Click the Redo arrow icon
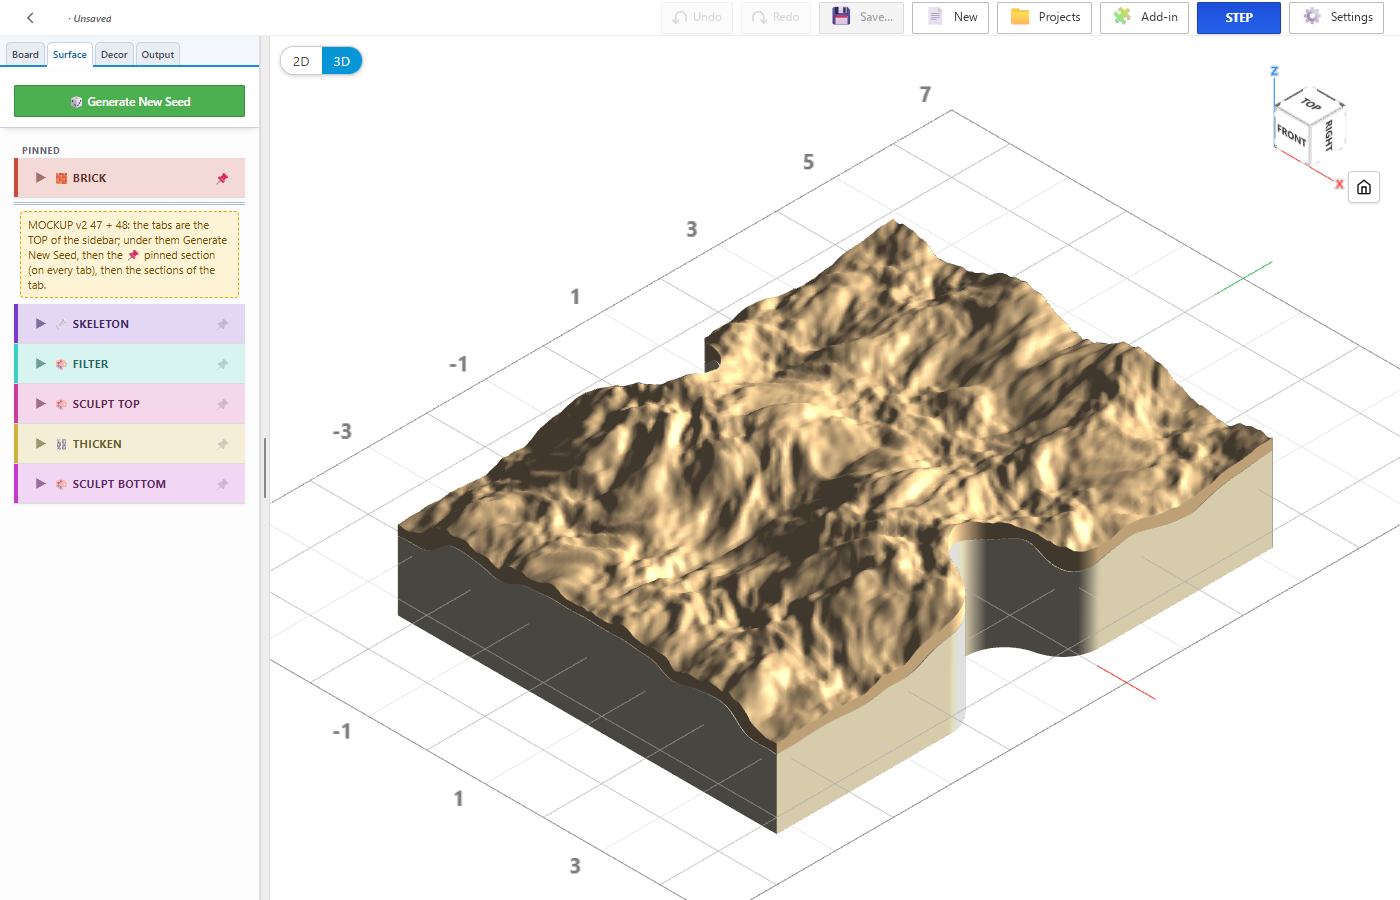 click(759, 17)
